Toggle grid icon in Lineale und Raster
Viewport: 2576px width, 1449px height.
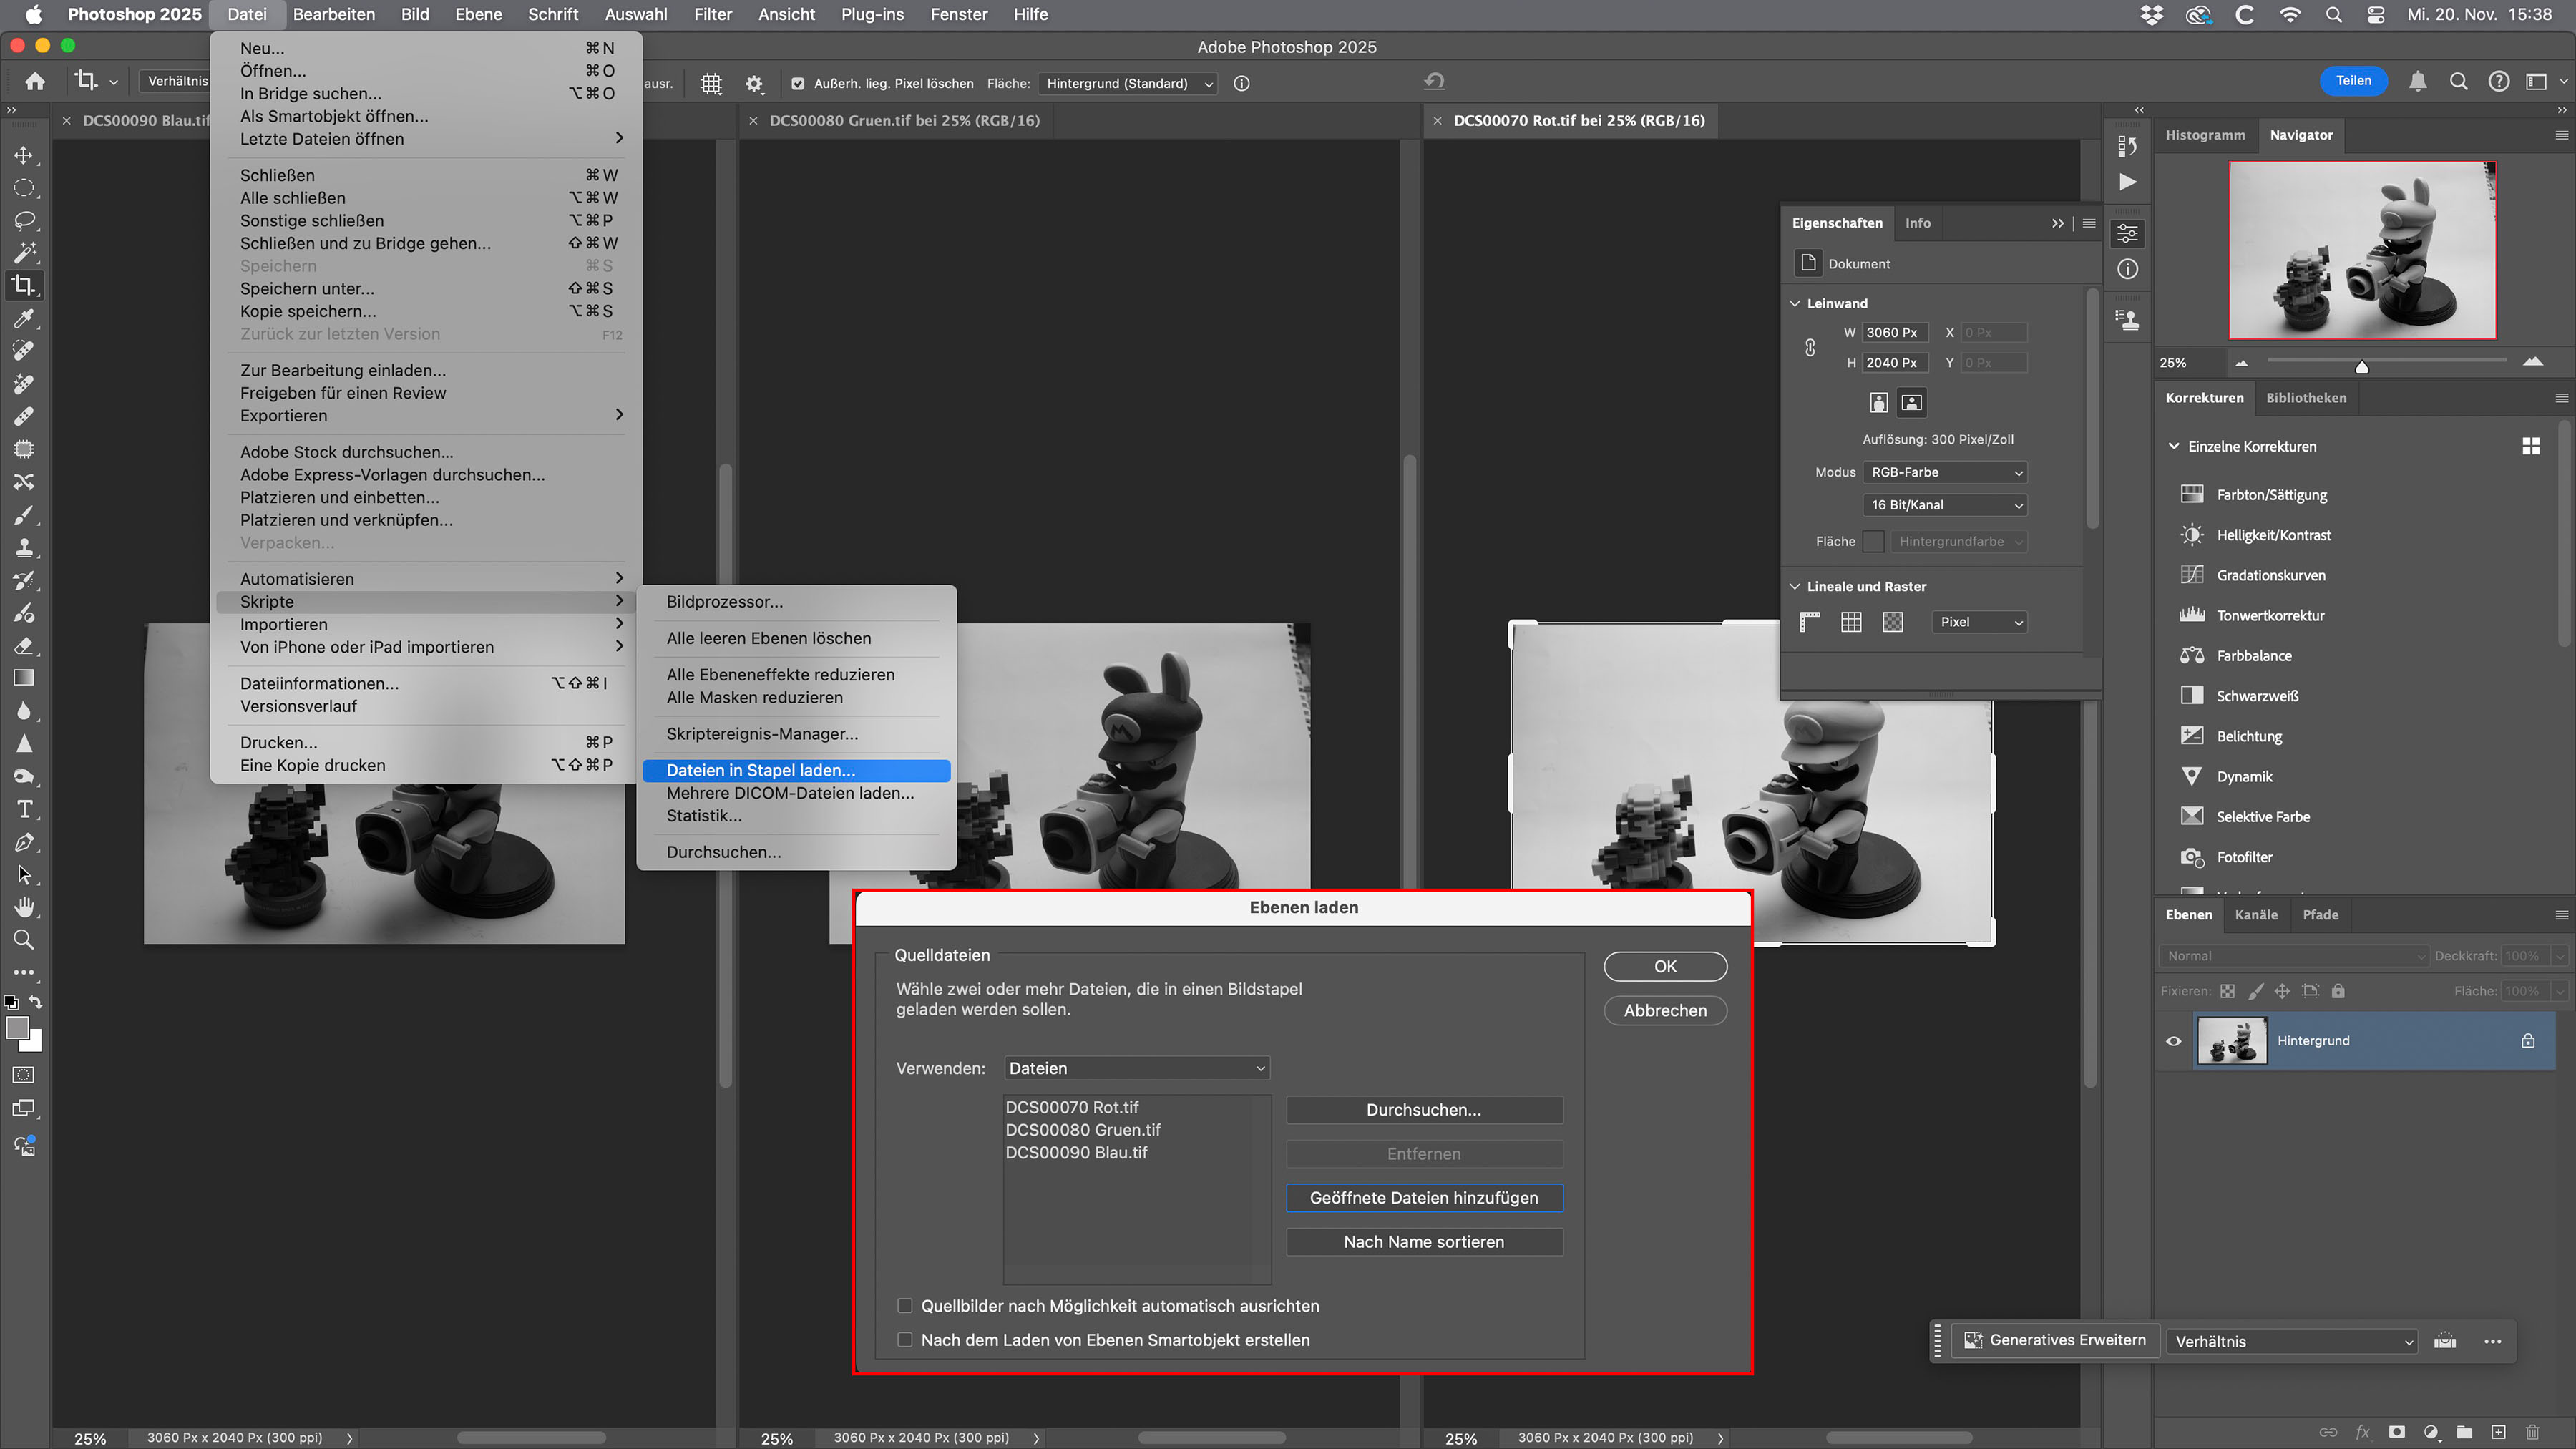1851,622
